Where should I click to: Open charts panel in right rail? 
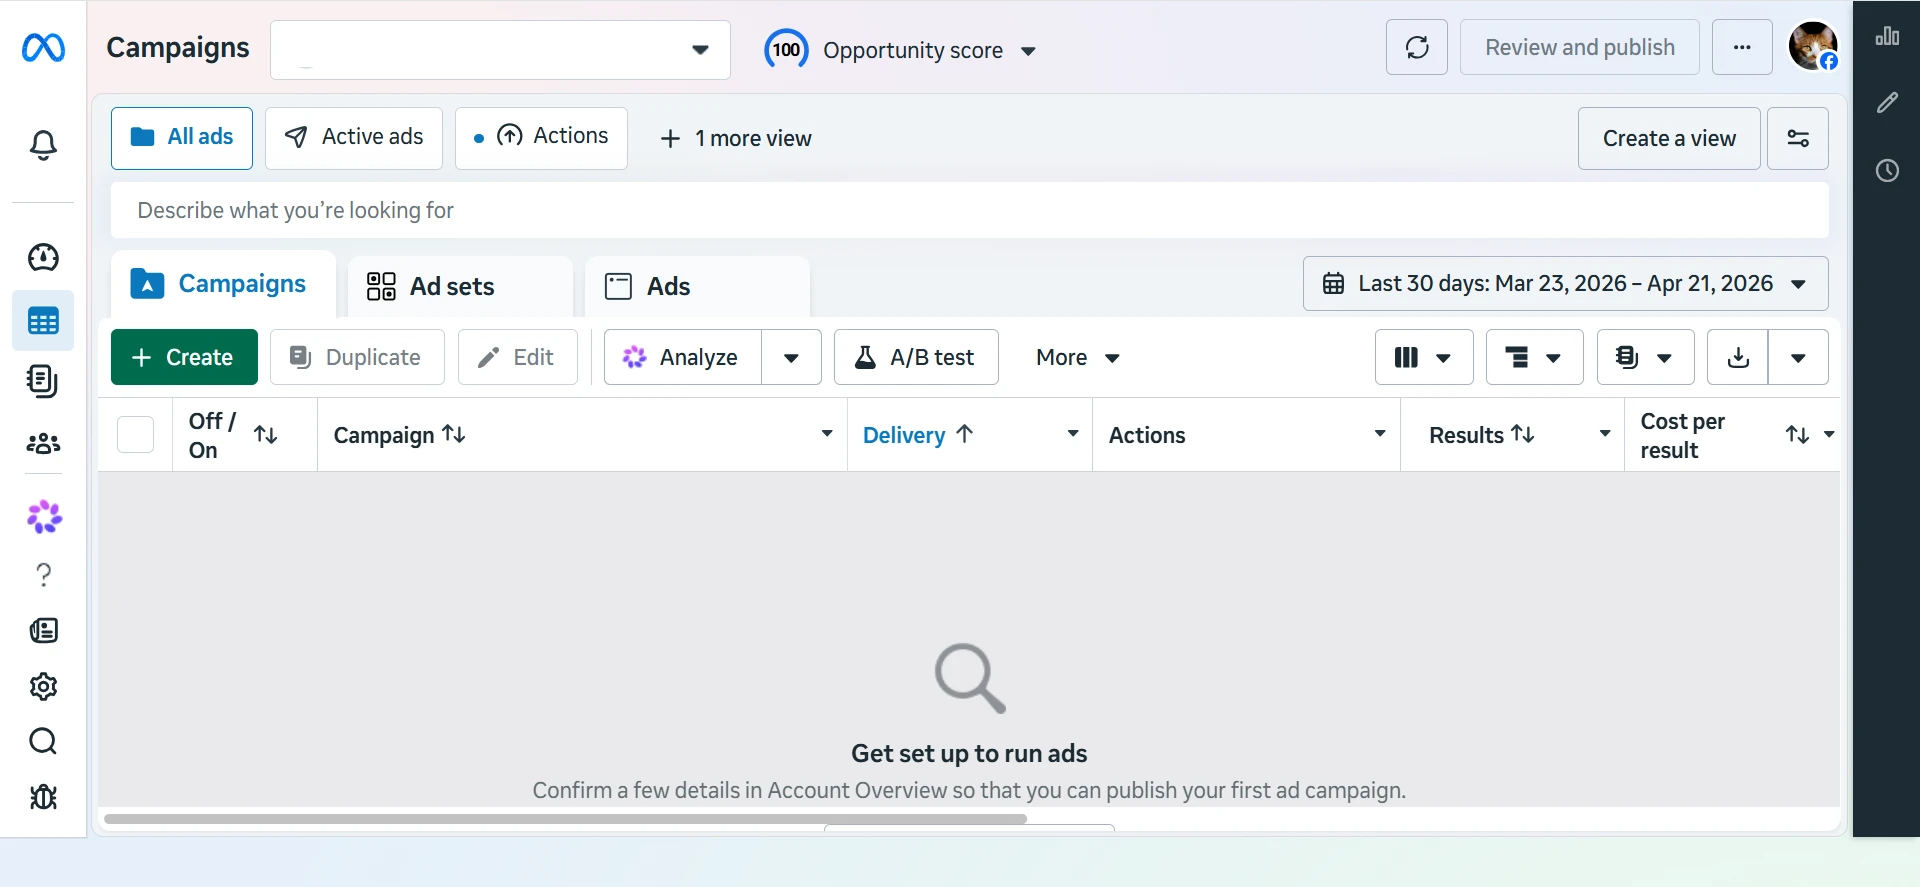click(x=1887, y=37)
